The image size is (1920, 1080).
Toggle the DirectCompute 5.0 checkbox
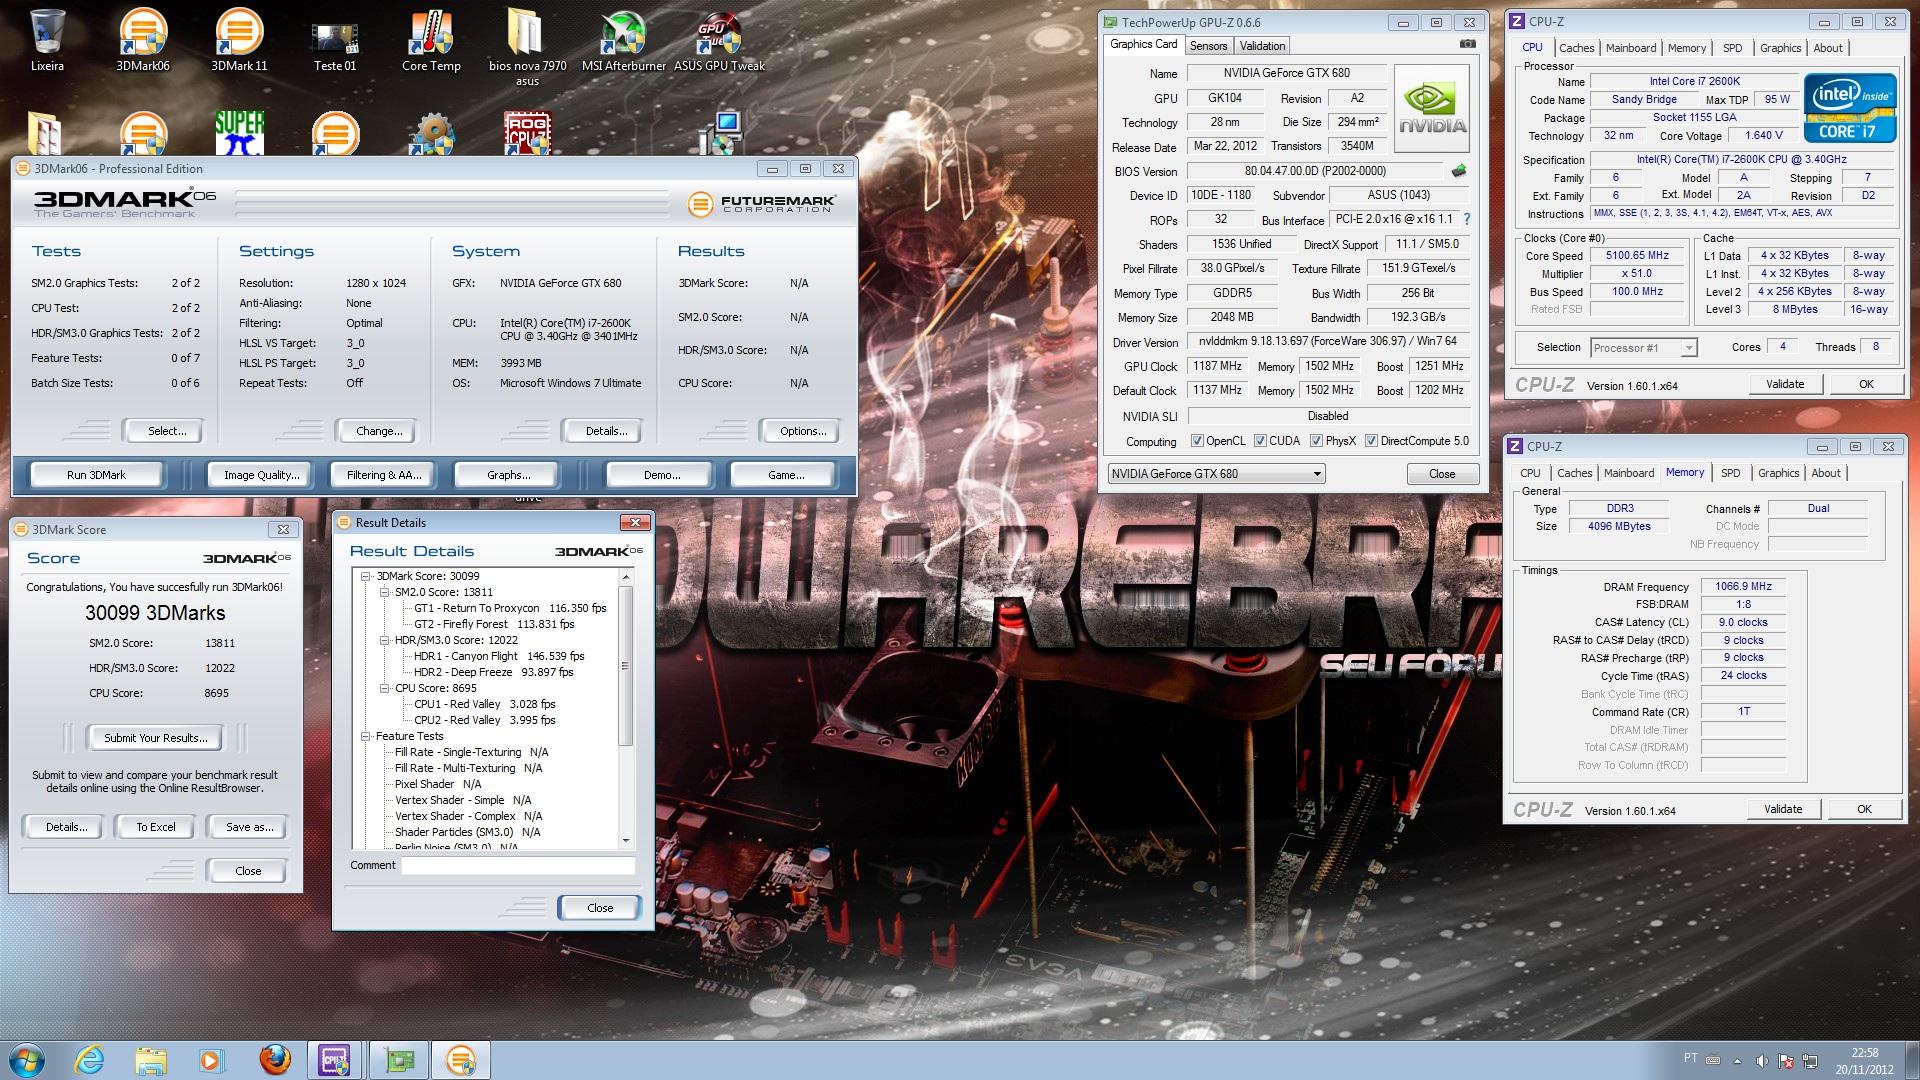pos(1371,441)
